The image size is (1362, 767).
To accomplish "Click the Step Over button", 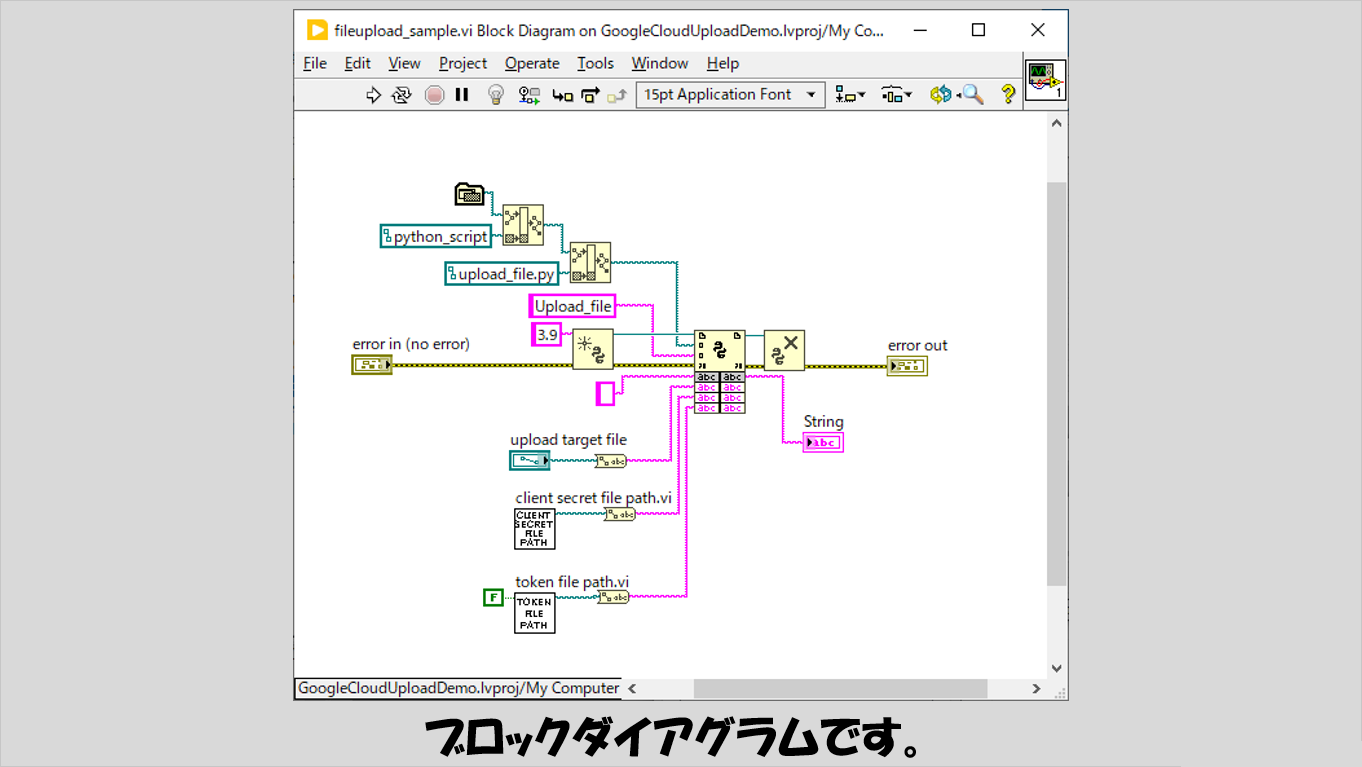I will click(x=590, y=95).
